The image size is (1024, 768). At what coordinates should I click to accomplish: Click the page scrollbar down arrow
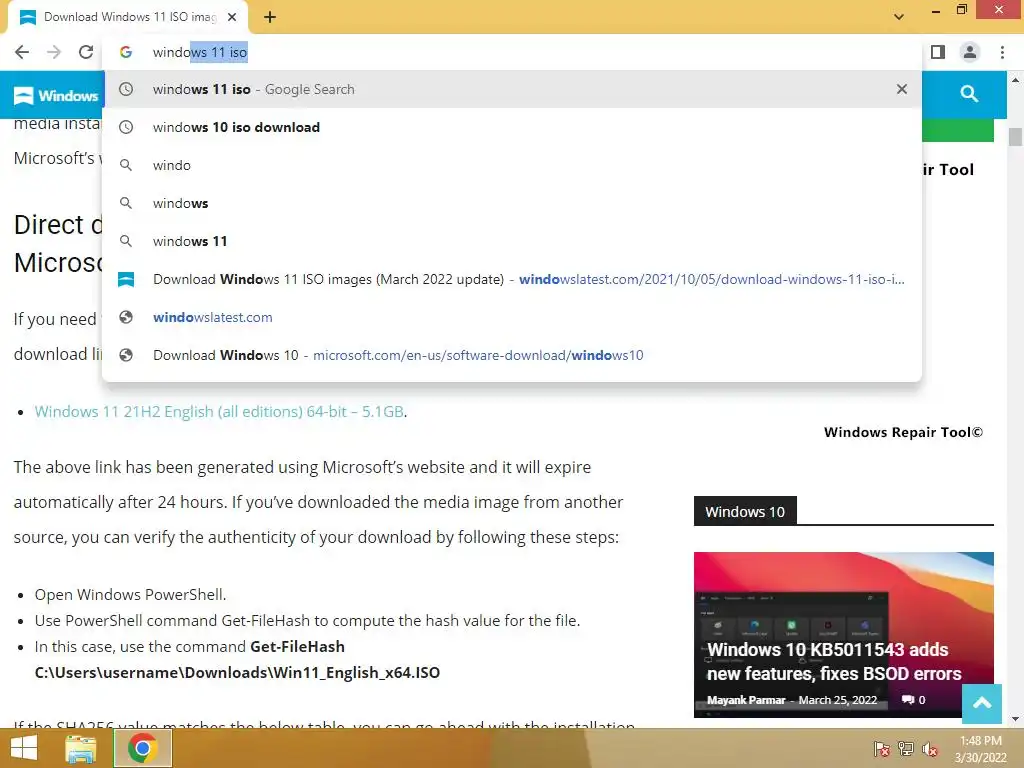tap(1015, 719)
